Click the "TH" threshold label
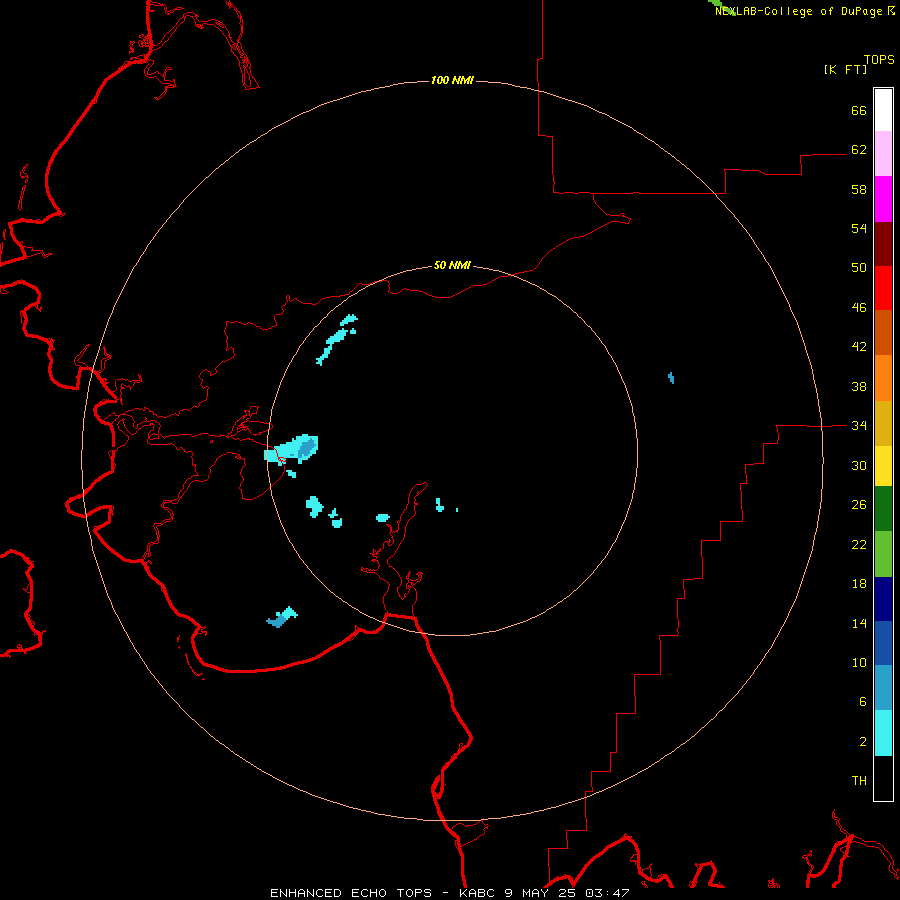This screenshot has width=900, height=900. coord(859,780)
